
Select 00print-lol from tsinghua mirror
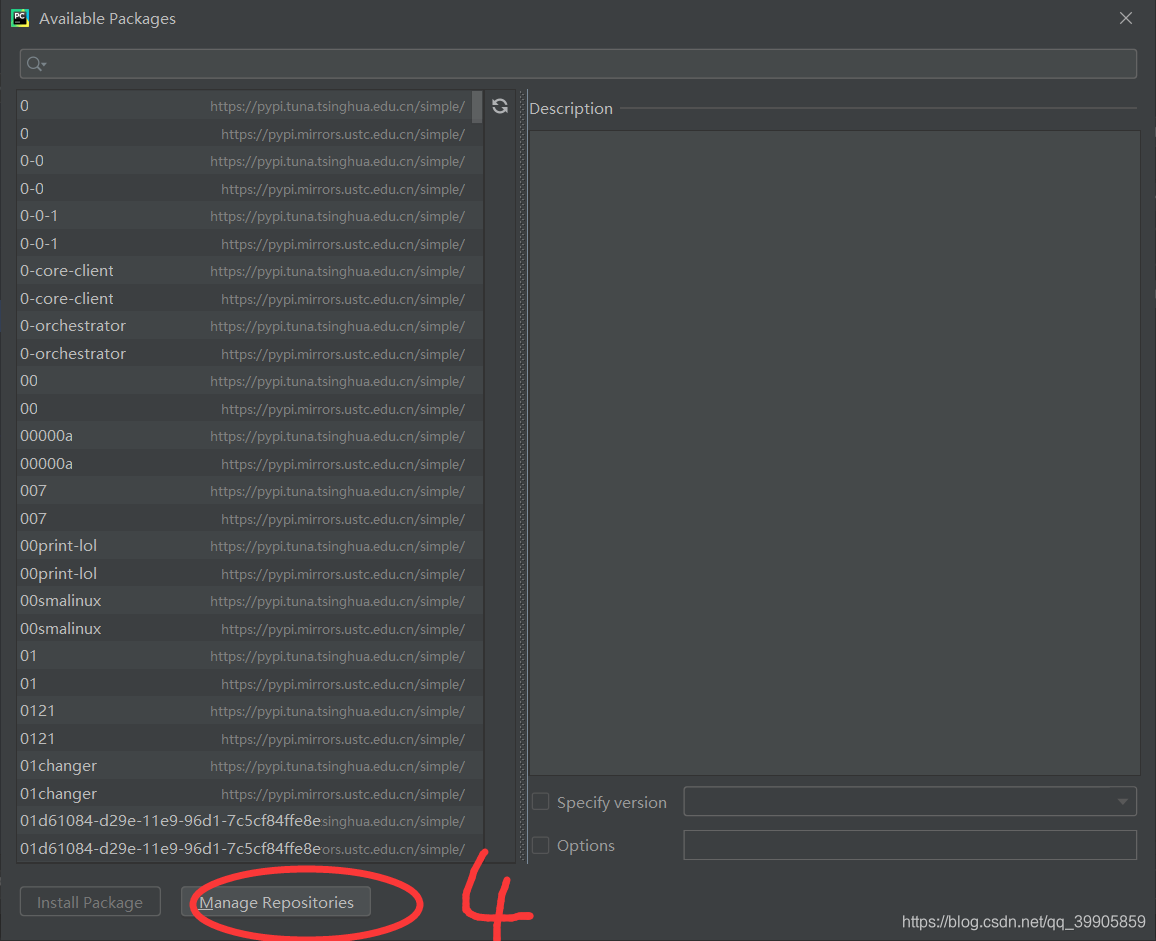(250, 546)
